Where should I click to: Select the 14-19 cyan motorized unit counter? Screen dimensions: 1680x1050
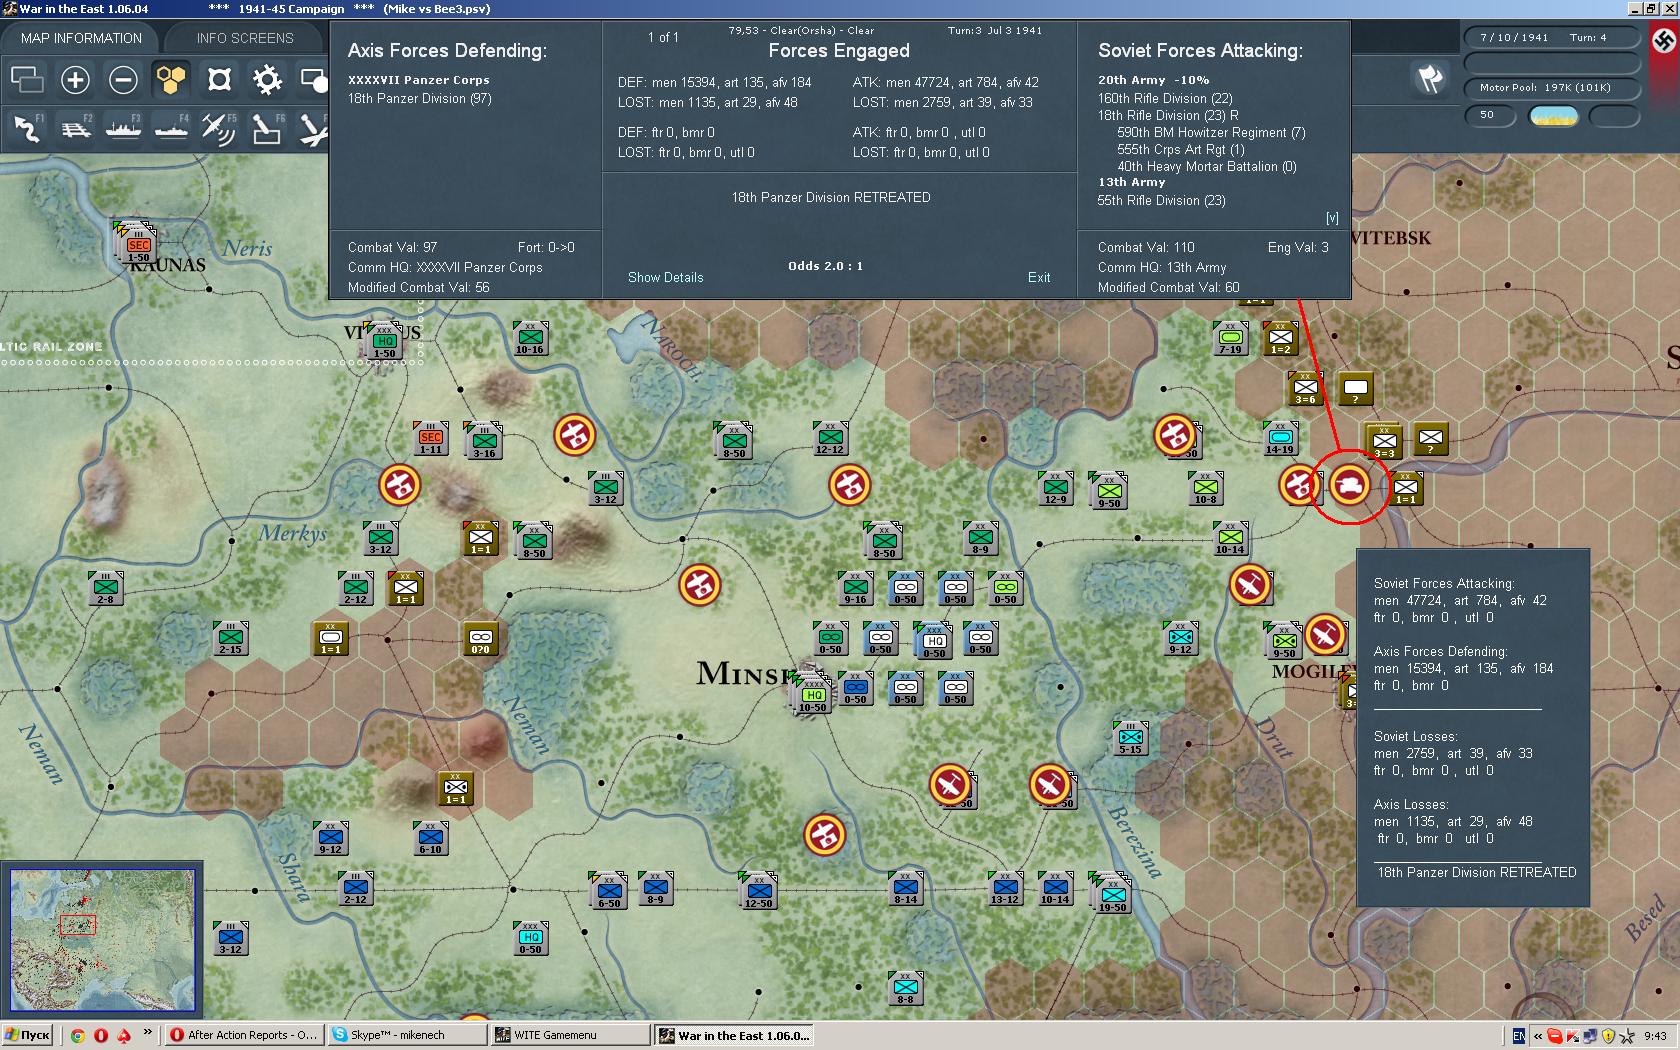click(x=1280, y=438)
